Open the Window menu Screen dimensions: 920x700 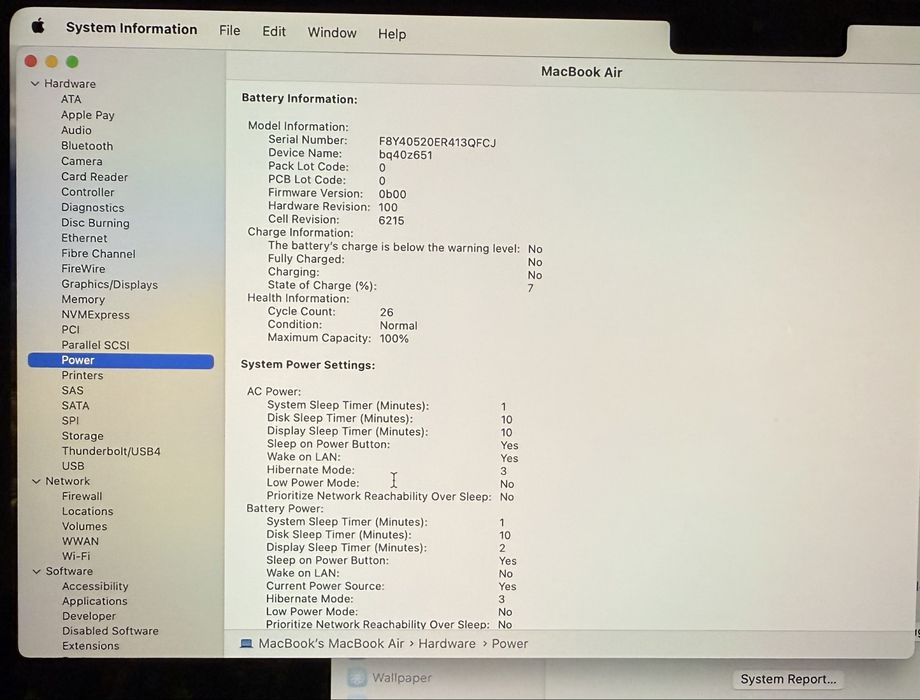click(332, 33)
